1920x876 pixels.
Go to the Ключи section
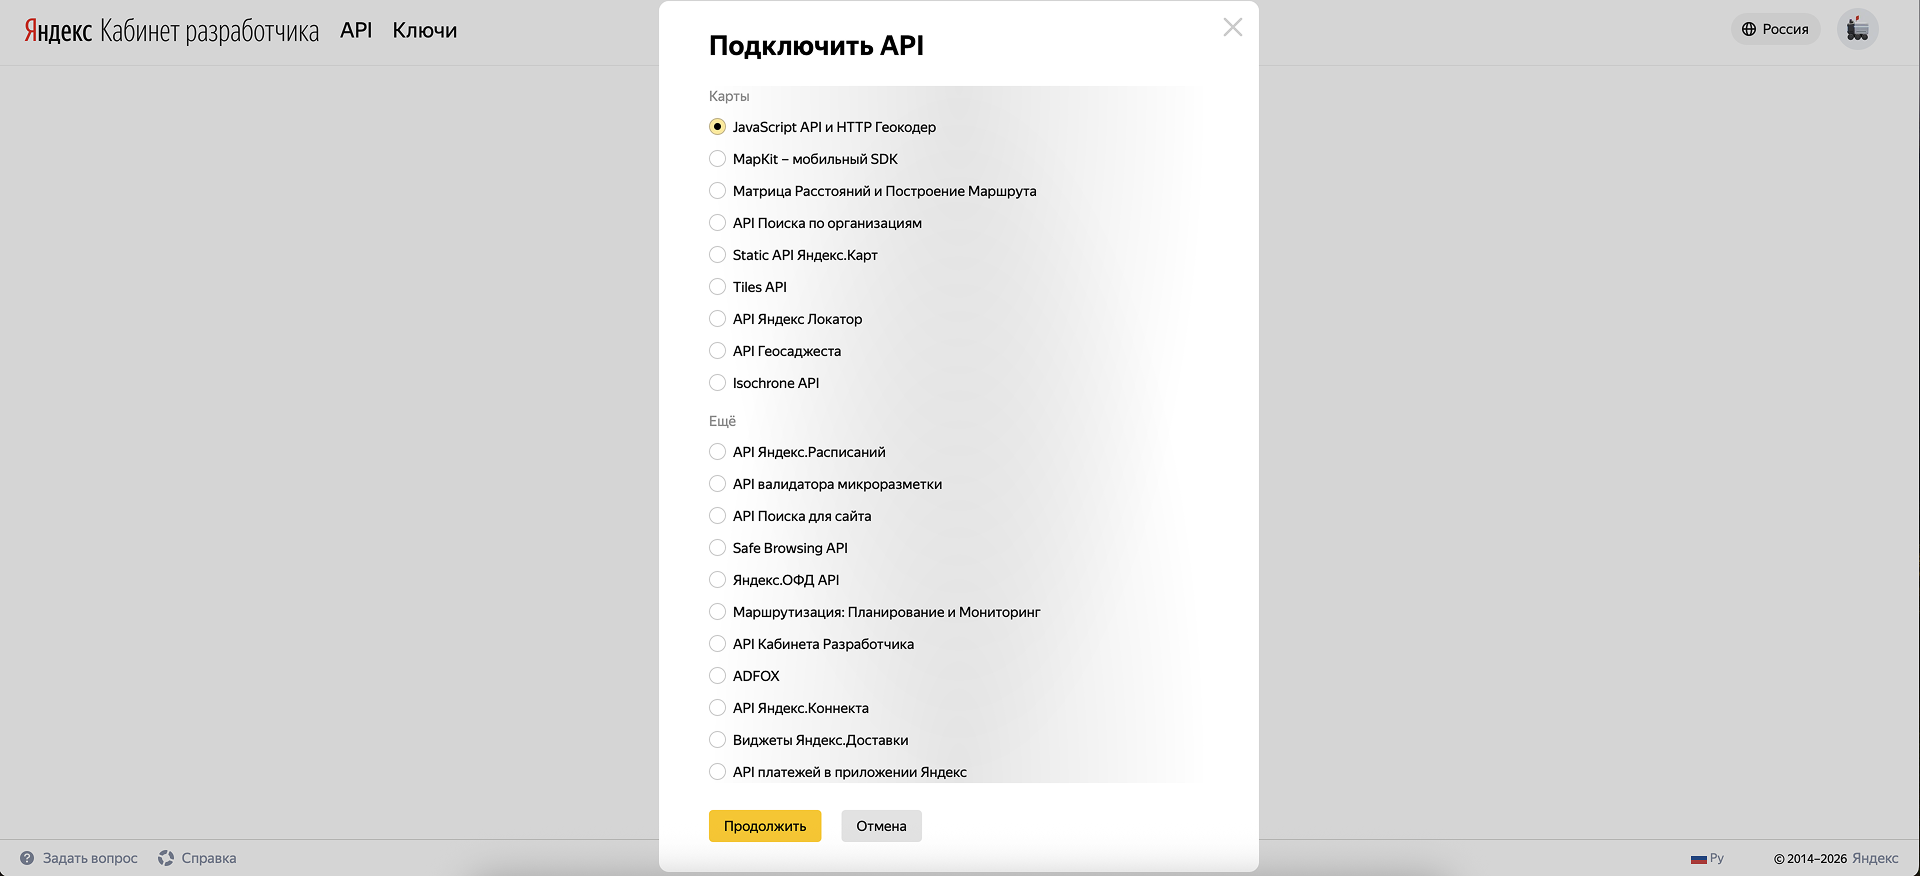[425, 30]
